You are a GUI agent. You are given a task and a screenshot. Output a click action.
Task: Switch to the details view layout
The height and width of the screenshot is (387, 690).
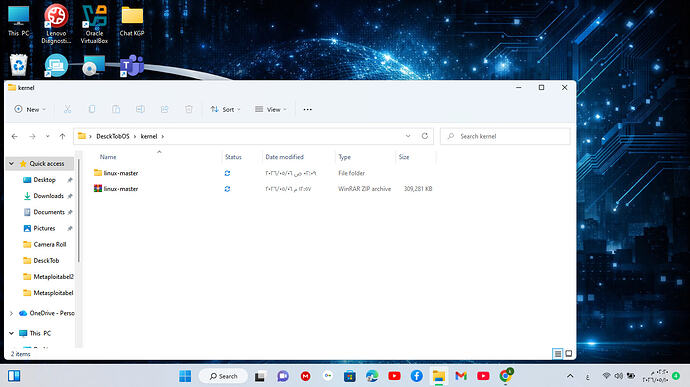(x=558, y=354)
